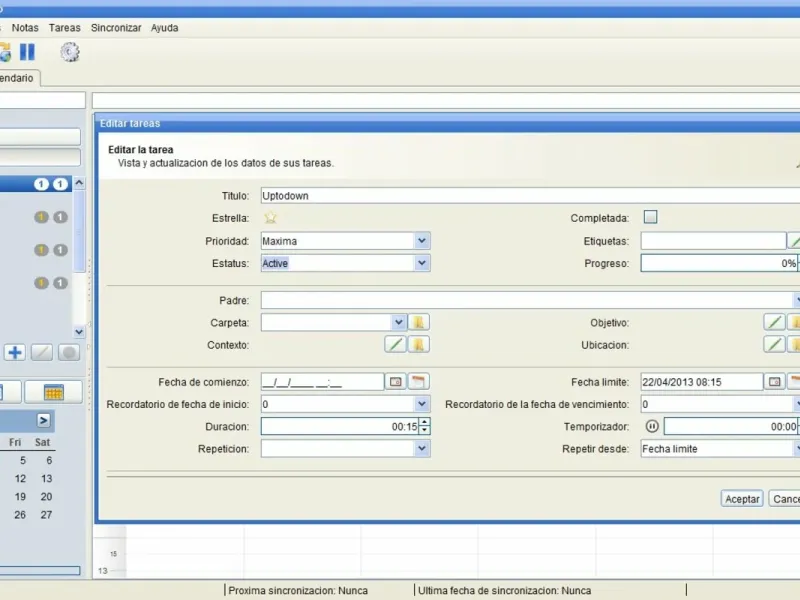Image resolution: width=800 pixels, height=600 pixels.
Task: Open the Fecha limite date picker icon
Action: (775, 382)
